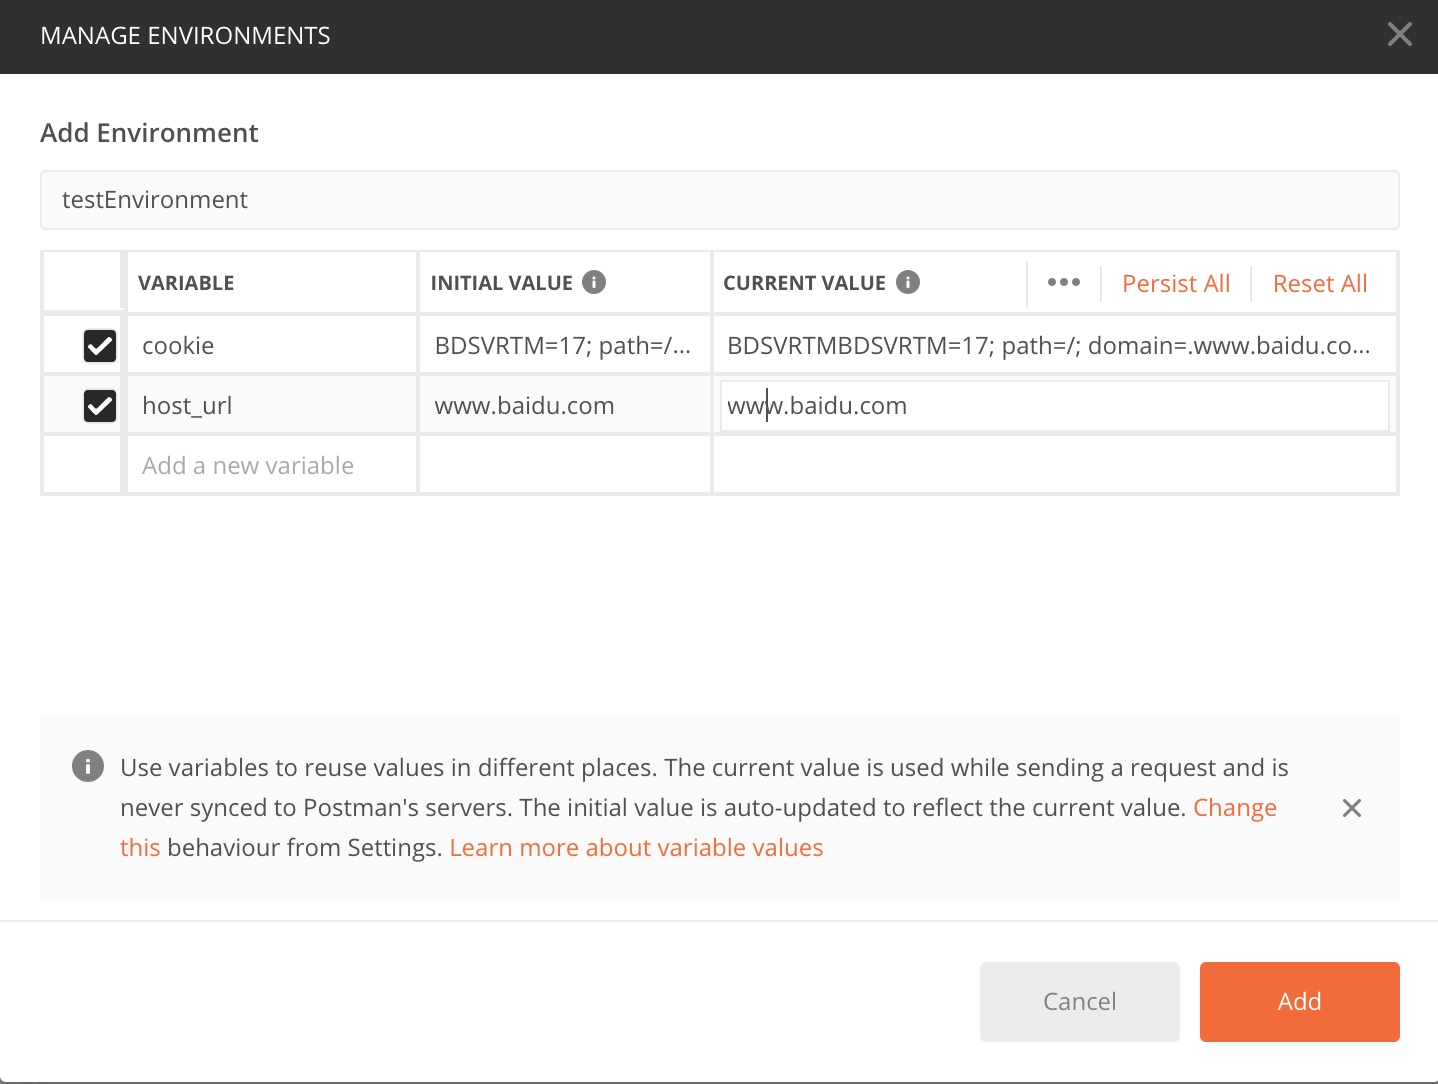Click the cookie current value cell
Screen dimensions: 1438x1084
coord(1055,346)
